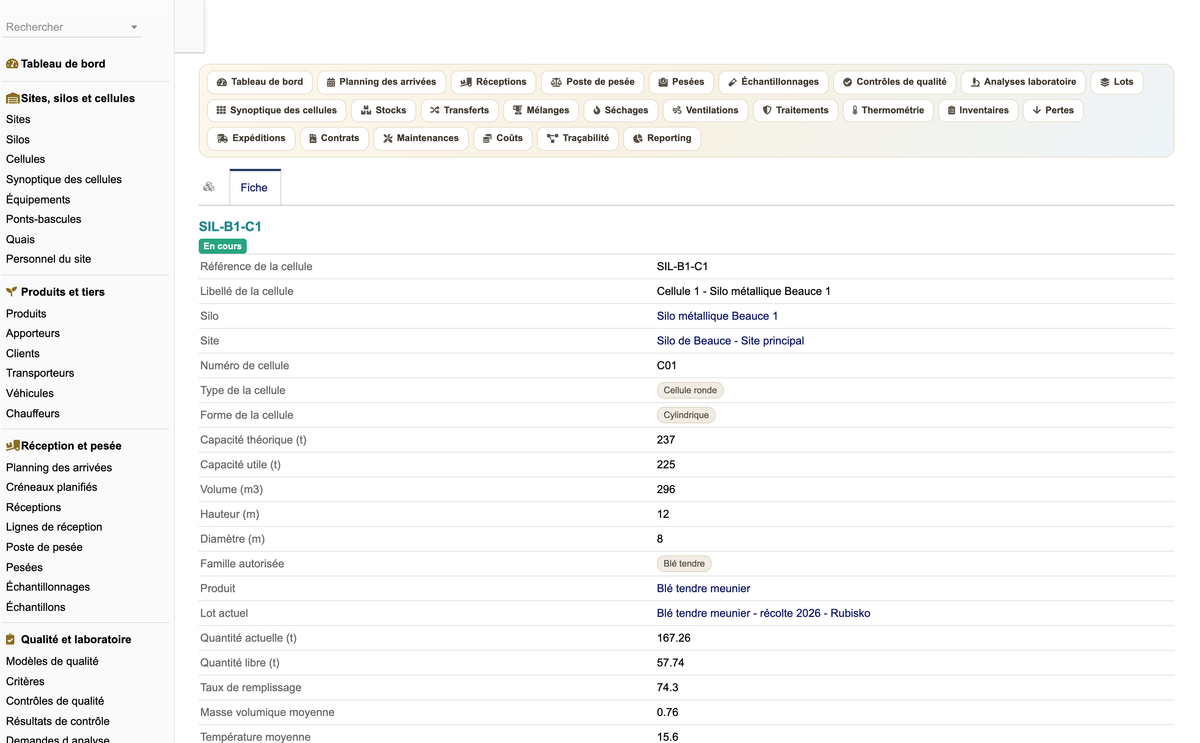Open Séchages toolbar button
This screenshot has width=1200, height=743.
[x=620, y=110]
